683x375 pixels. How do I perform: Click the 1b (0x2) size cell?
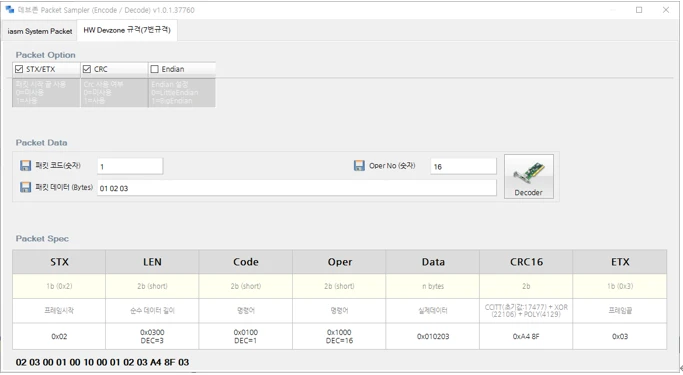pyautogui.click(x=59, y=286)
